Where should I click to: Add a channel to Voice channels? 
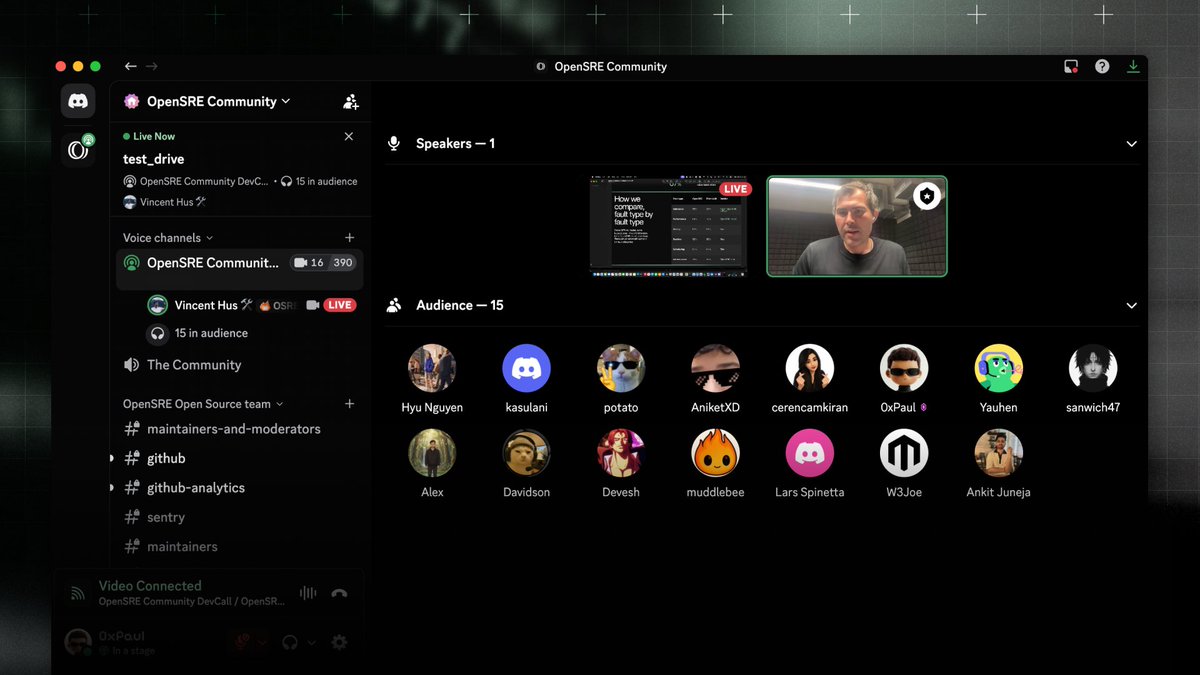pos(350,238)
